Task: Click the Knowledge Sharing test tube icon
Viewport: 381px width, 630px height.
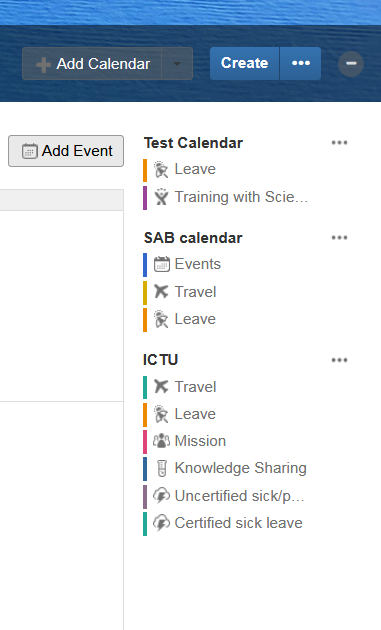Action: click(162, 468)
